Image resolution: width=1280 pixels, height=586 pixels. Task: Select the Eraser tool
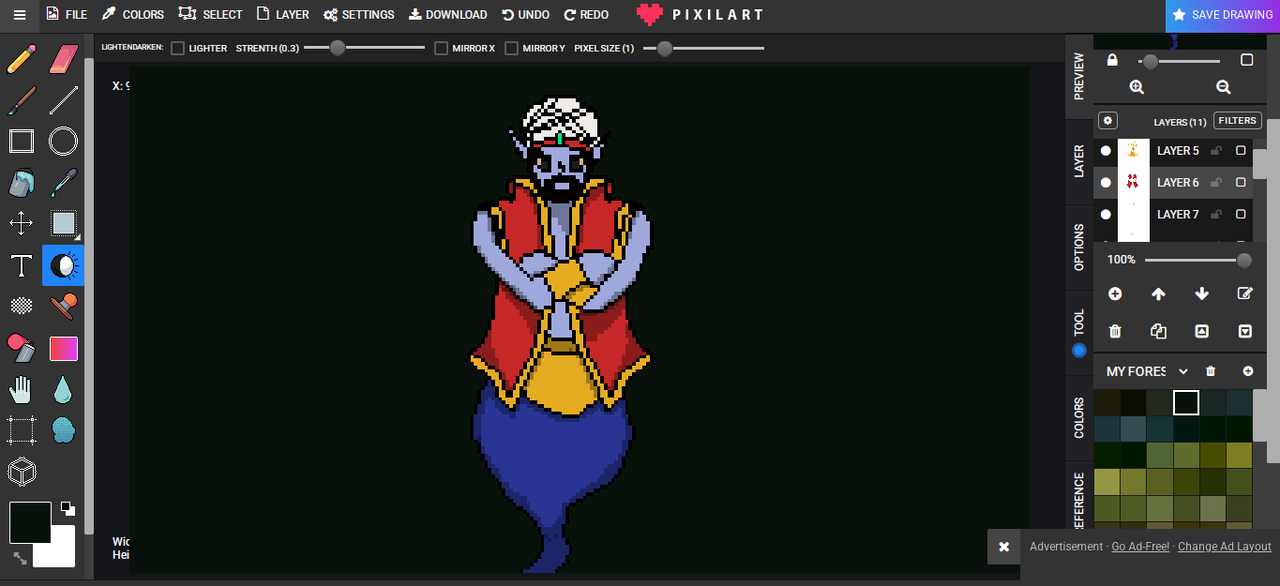point(63,59)
